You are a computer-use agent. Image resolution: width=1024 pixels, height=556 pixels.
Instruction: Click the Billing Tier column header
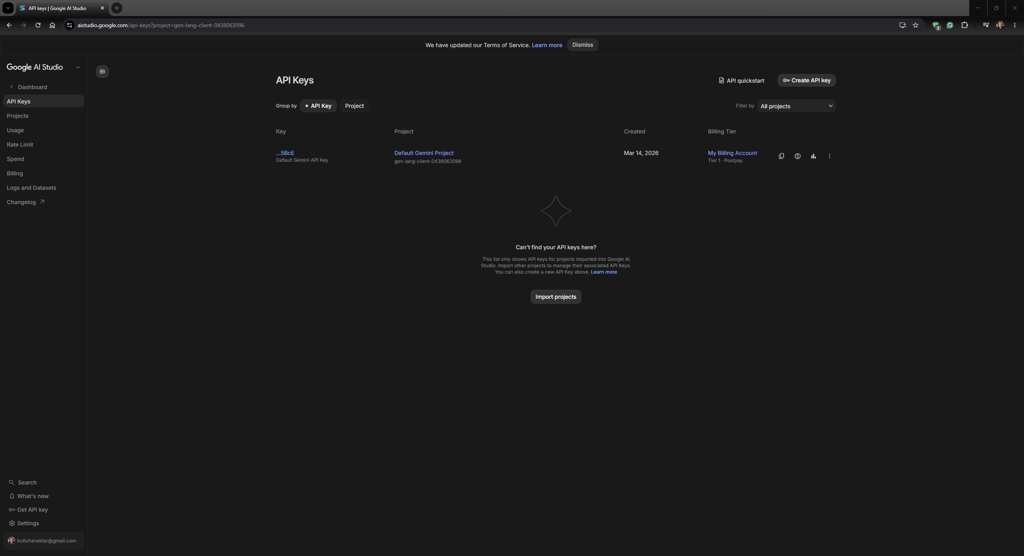tap(722, 131)
